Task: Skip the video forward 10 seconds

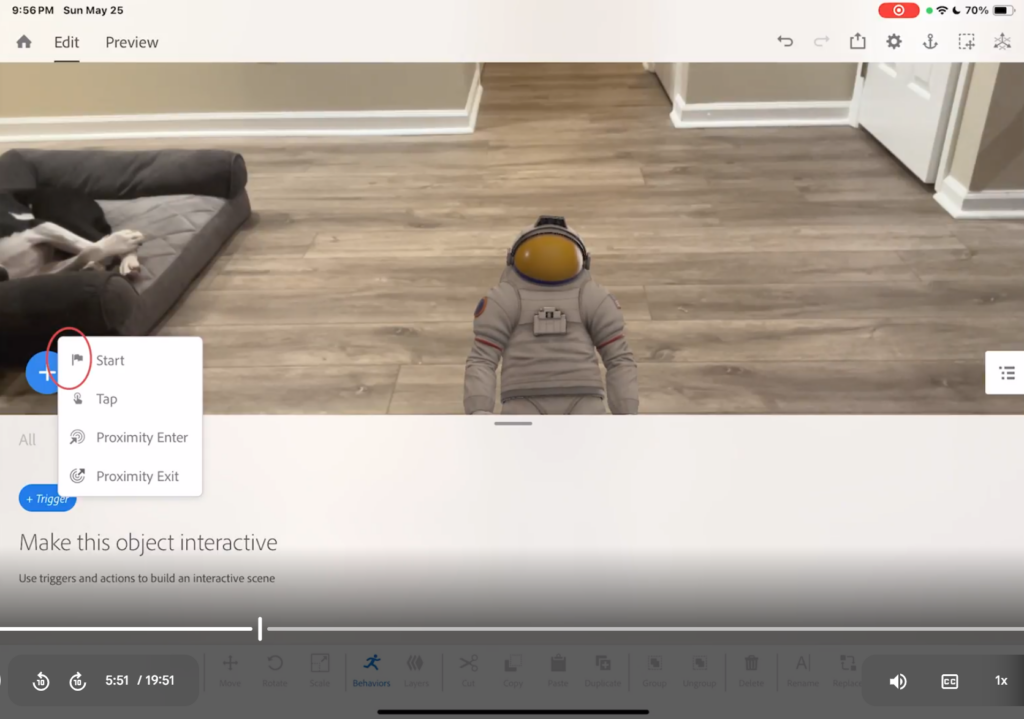Action: (78, 681)
